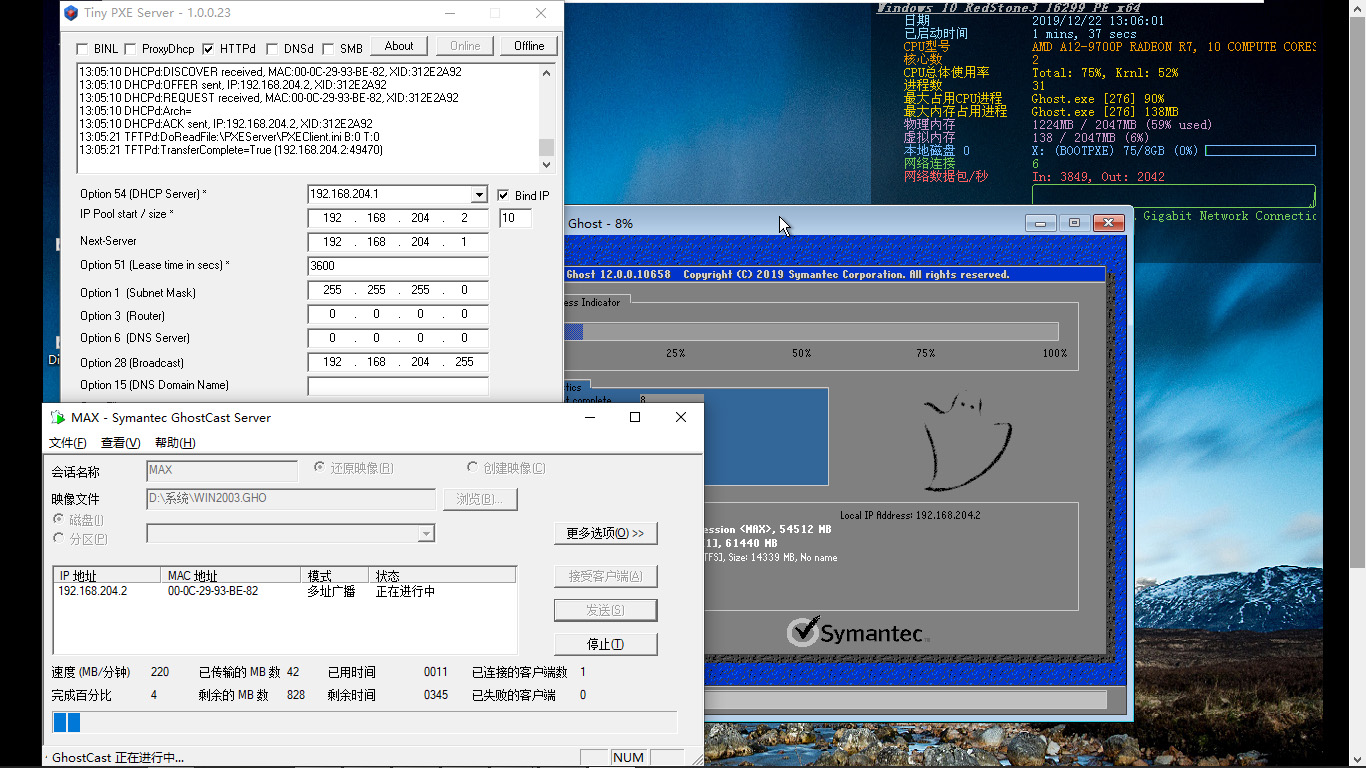Screen dimensions: 1366x768
Task: Click the Option 3 Router IP field
Action: pyautogui.click(x=398, y=314)
